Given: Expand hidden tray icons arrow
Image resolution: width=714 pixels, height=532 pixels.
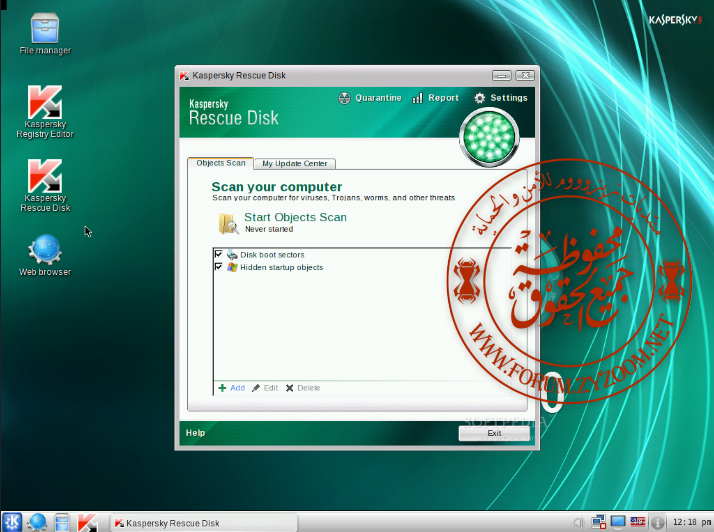Looking at the screenshot, I should (x=578, y=522).
